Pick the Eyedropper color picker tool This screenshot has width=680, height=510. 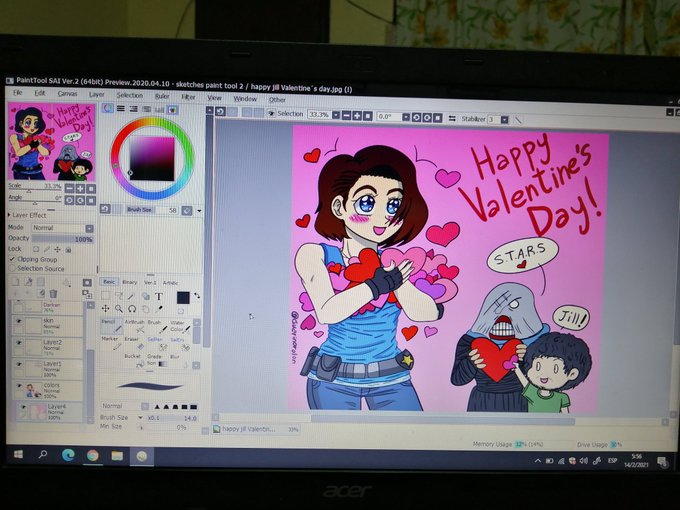tap(159, 309)
